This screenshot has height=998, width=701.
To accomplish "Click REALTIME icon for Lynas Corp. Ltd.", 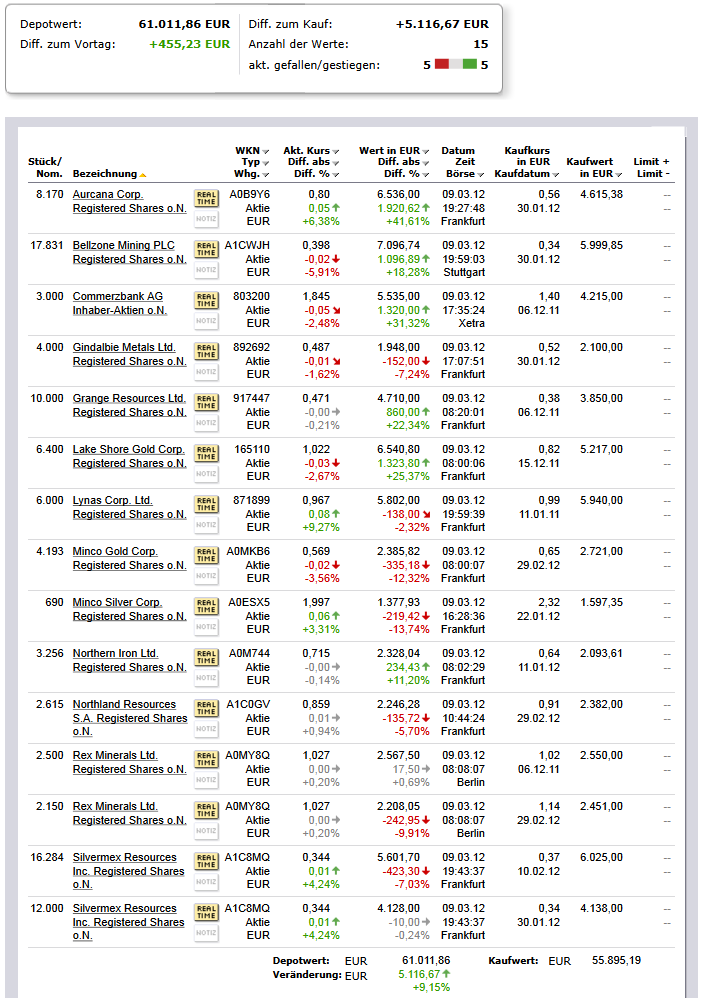I will [206, 504].
